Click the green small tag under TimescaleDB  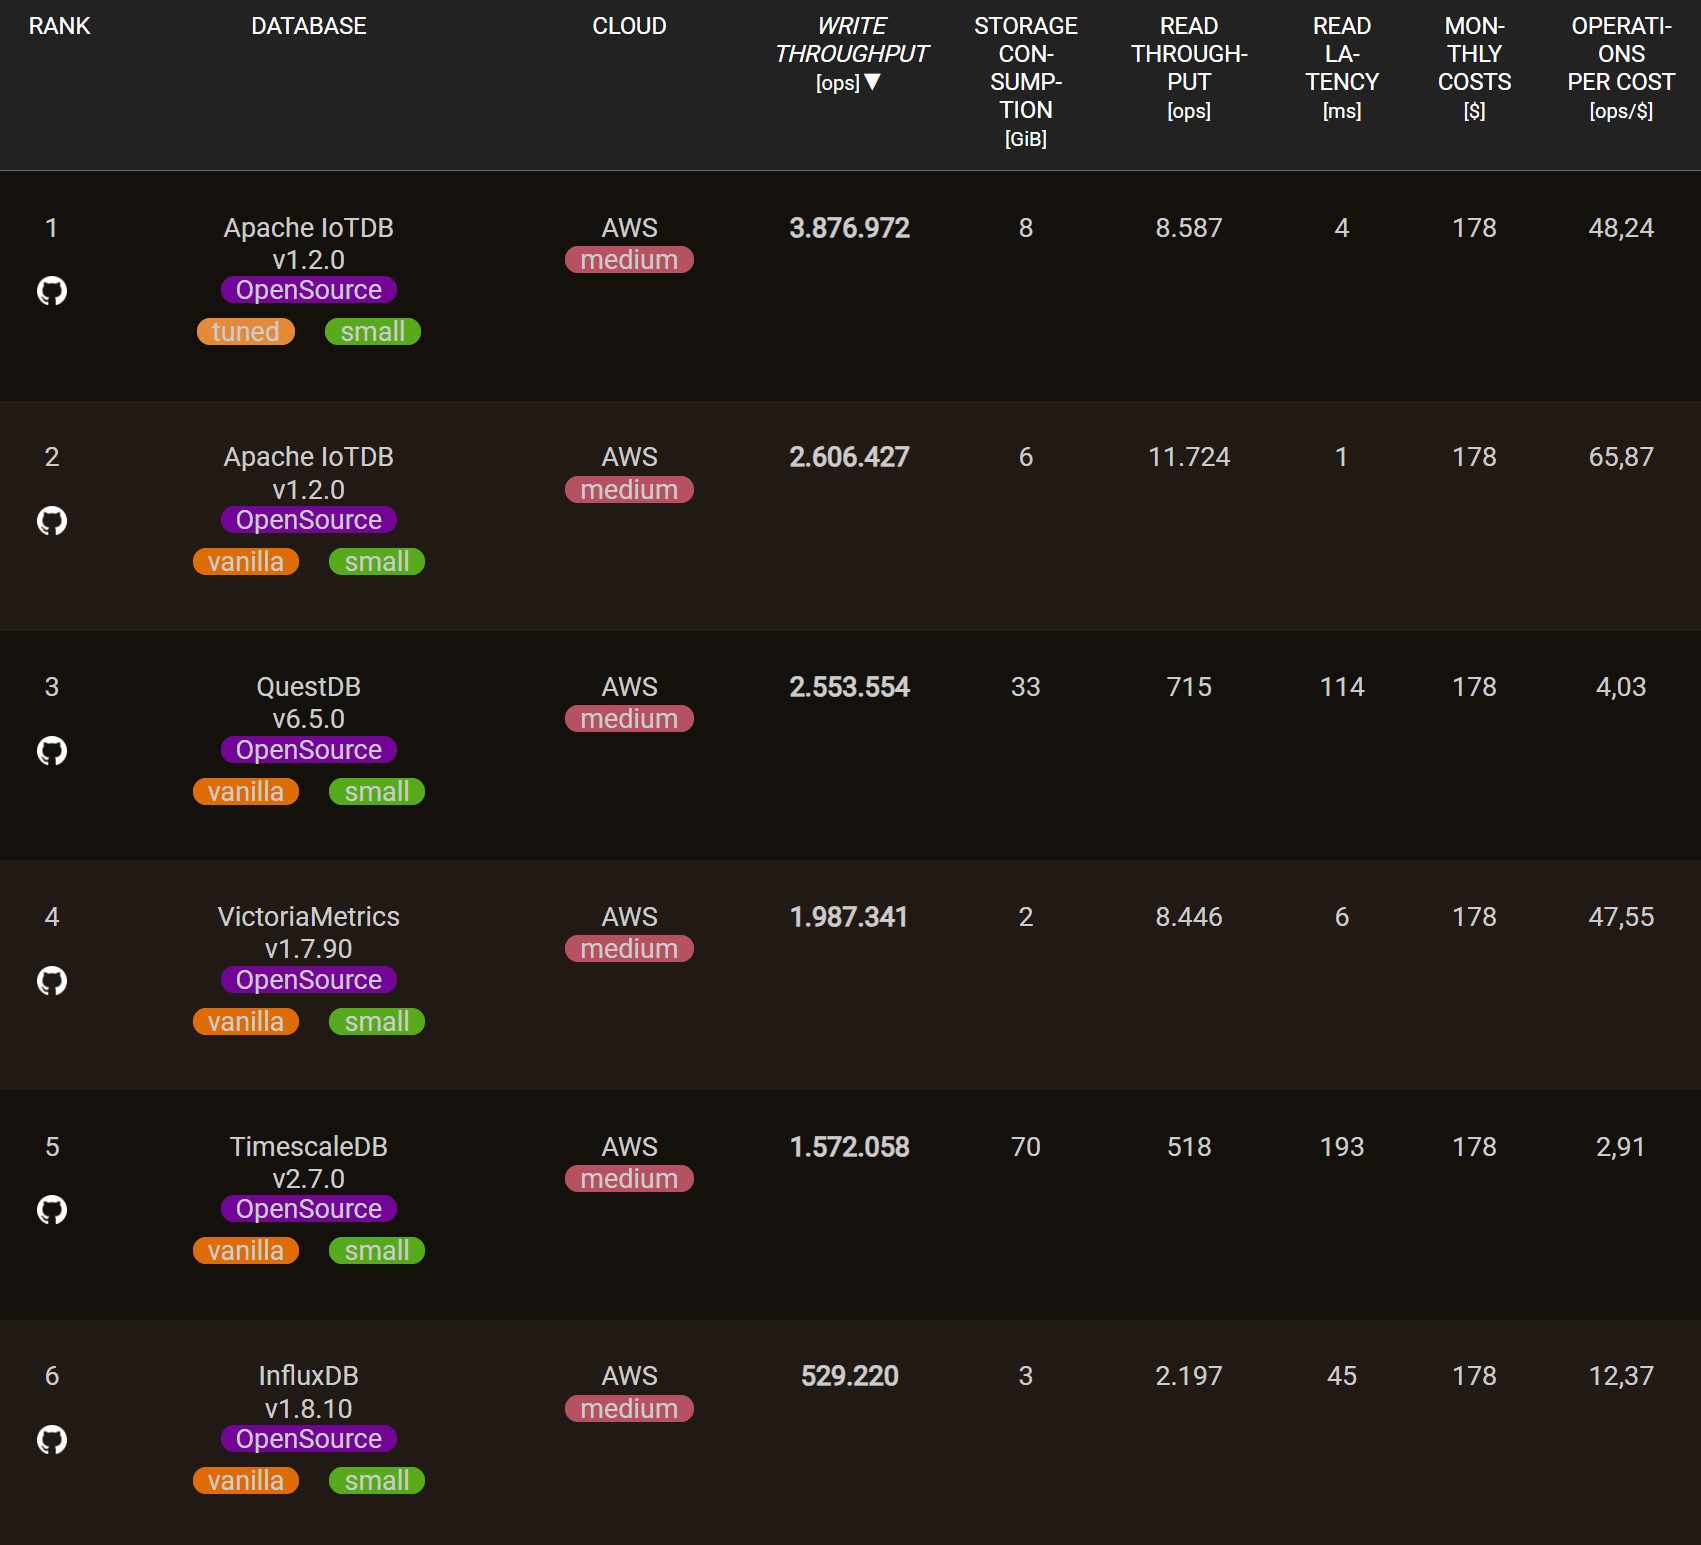click(x=376, y=1251)
